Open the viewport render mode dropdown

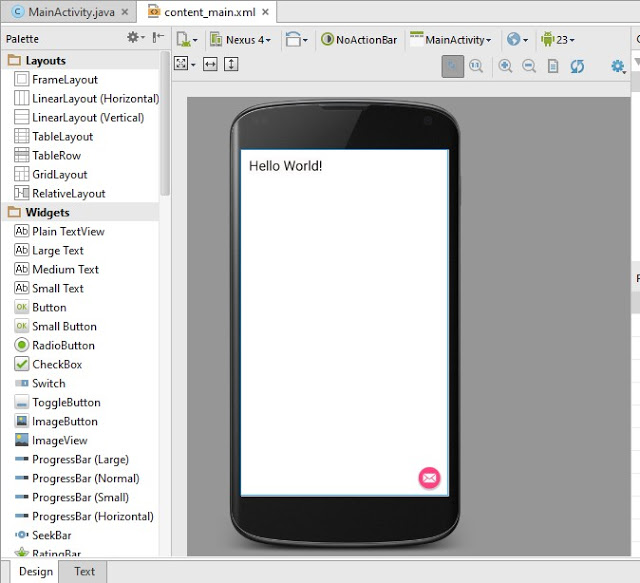click(x=184, y=64)
